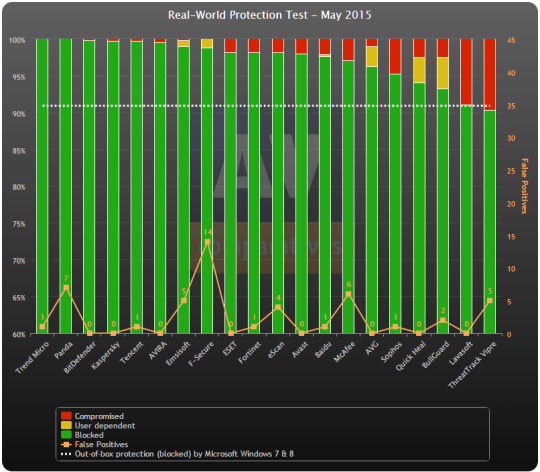Click the ThreatTrack Vipre marker labeled 5
This screenshot has height=472, width=540.
pos(489,301)
